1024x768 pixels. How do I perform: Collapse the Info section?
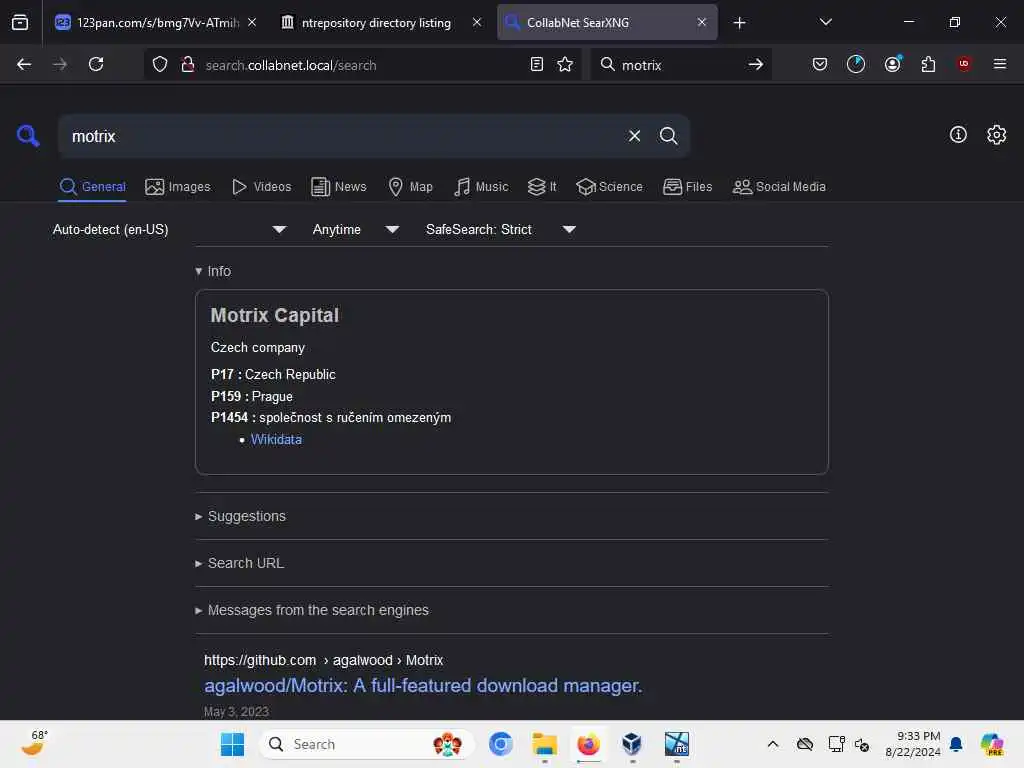(x=213, y=271)
